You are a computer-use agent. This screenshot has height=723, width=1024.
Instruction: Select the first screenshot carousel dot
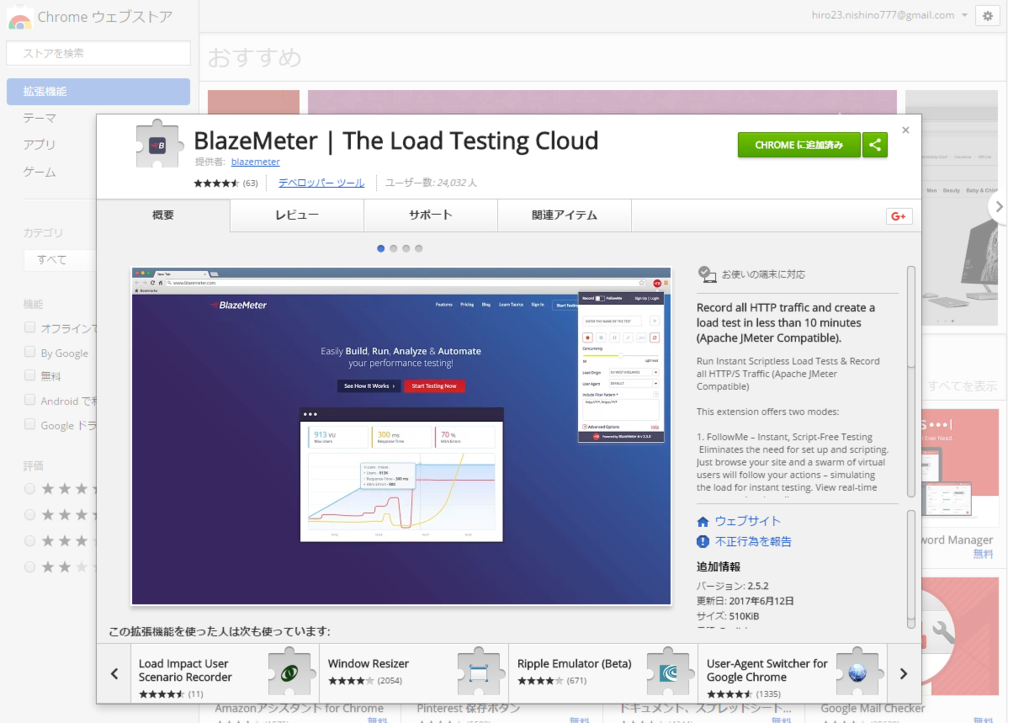pos(381,248)
